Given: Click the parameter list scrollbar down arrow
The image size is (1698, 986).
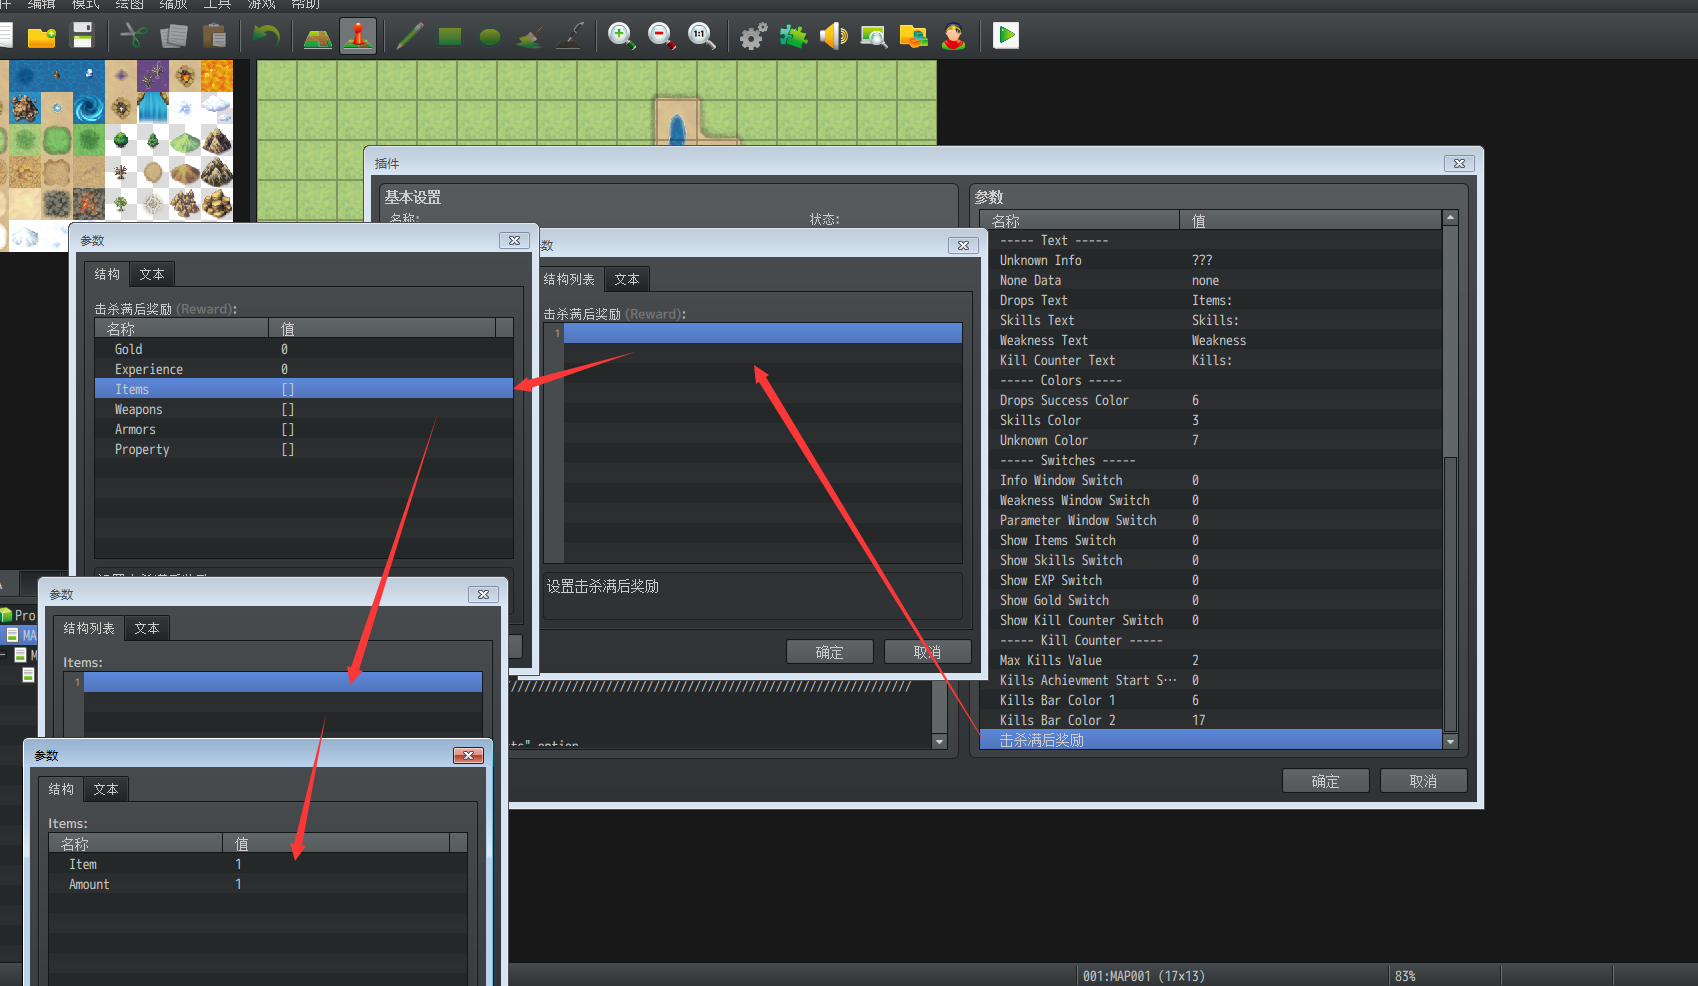Looking at the screenshot, I should pos(1450,742).
